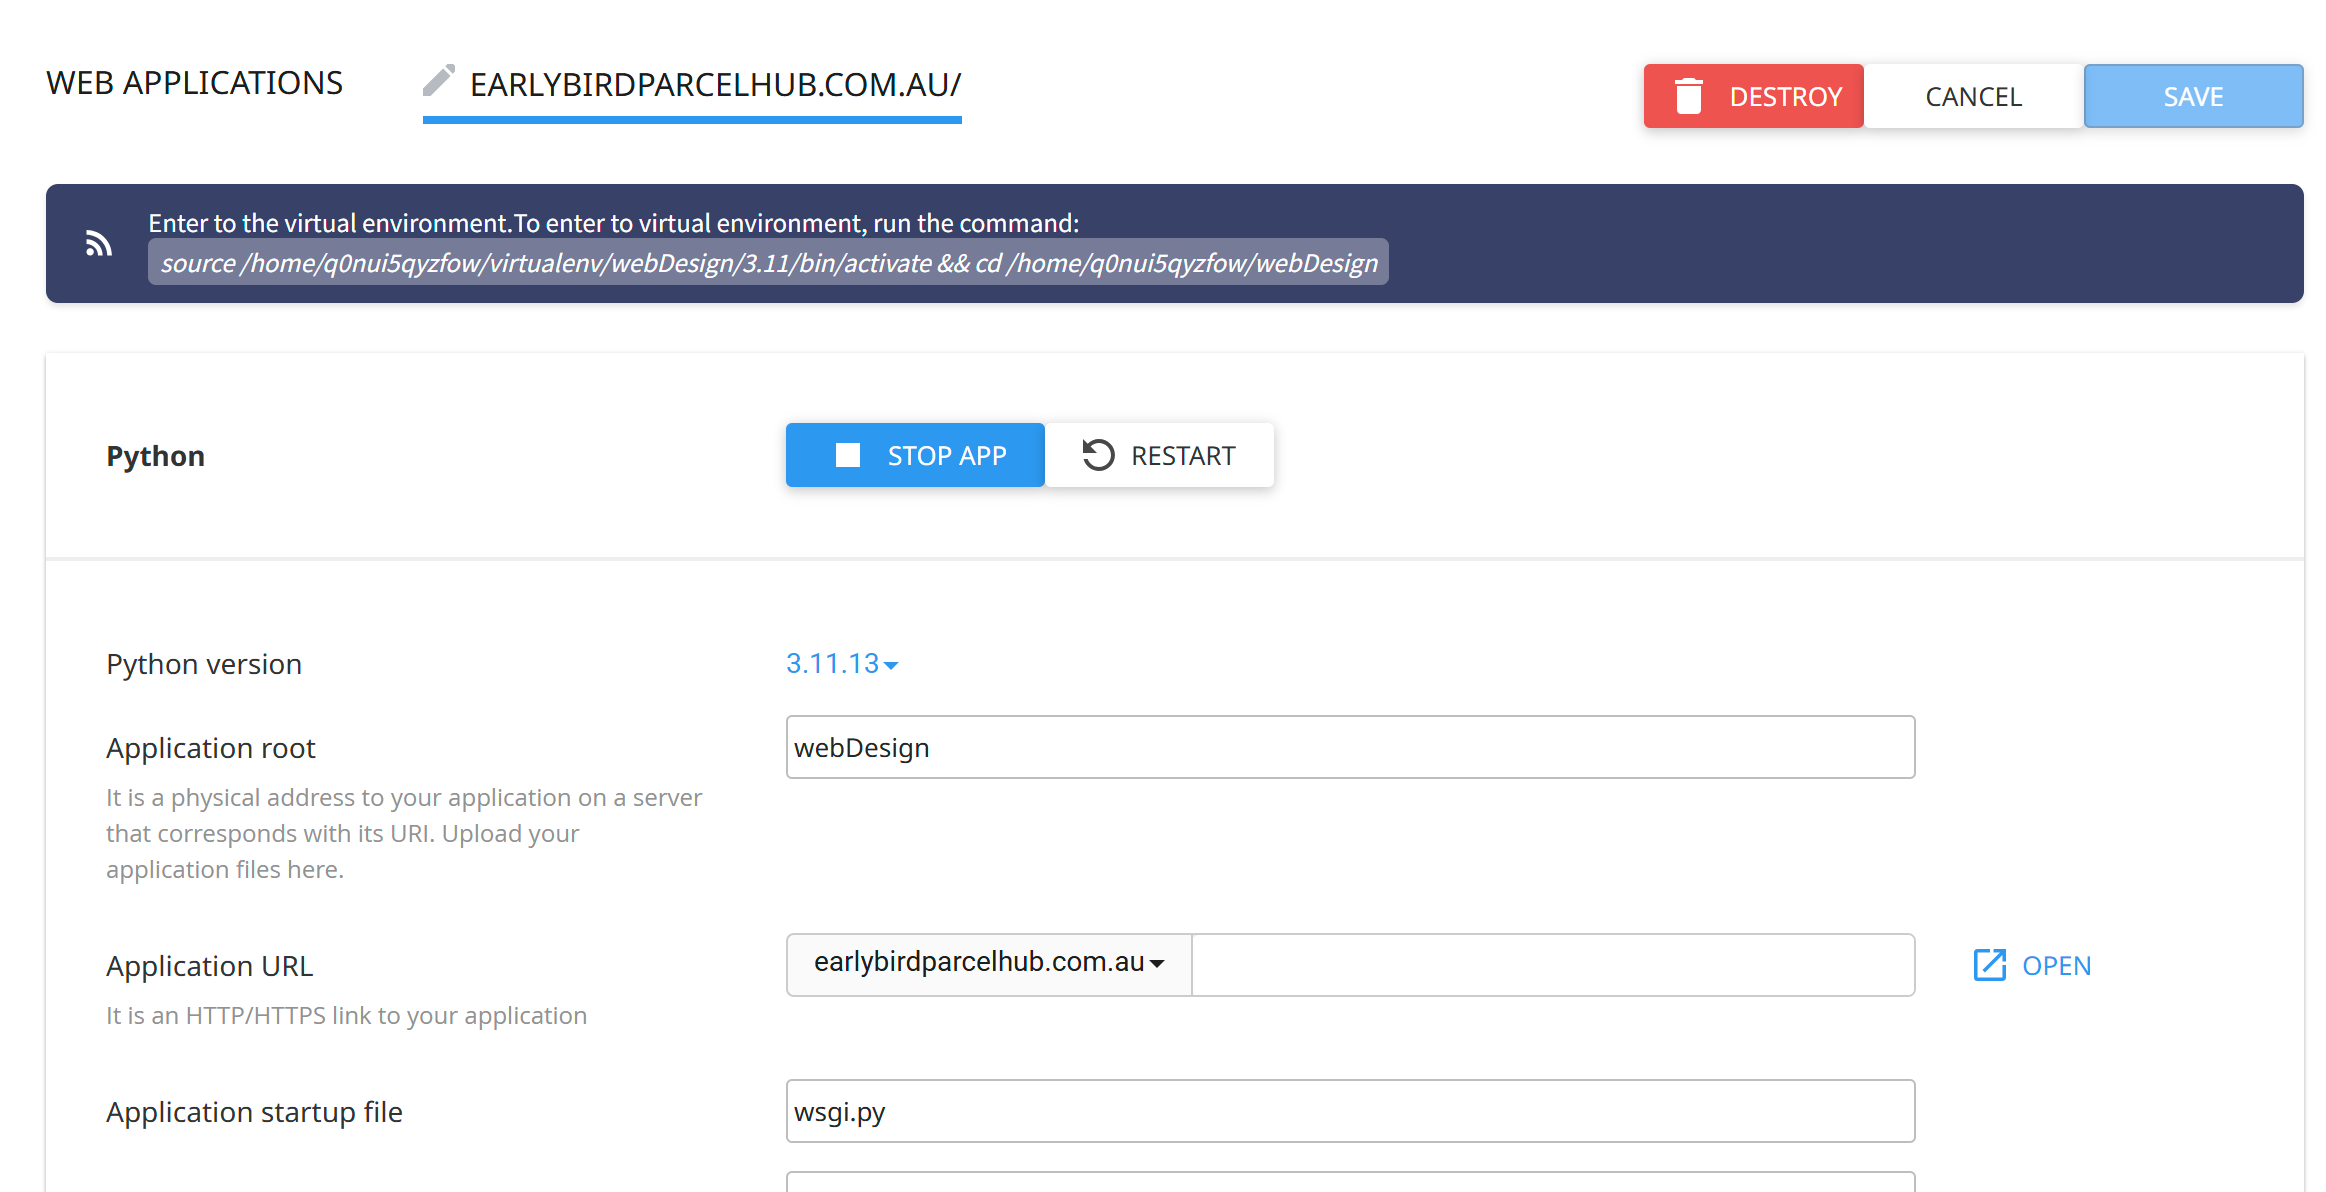Go to the Web Applications tab
Viewport: 2326px width, 1192px height.
[x=194, y=83]
